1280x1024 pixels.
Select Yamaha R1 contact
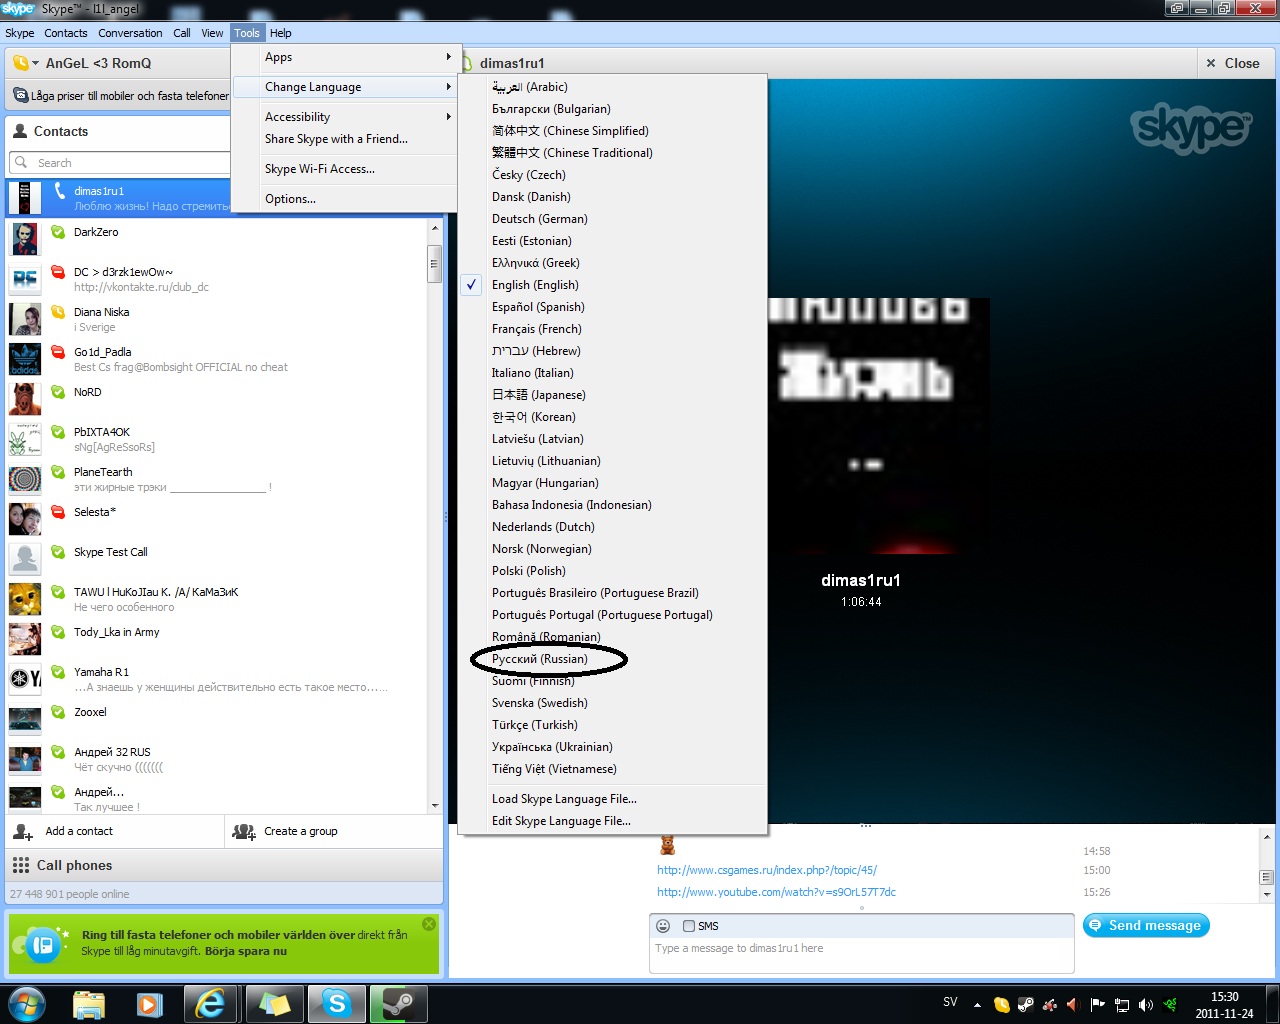[216, 679]
